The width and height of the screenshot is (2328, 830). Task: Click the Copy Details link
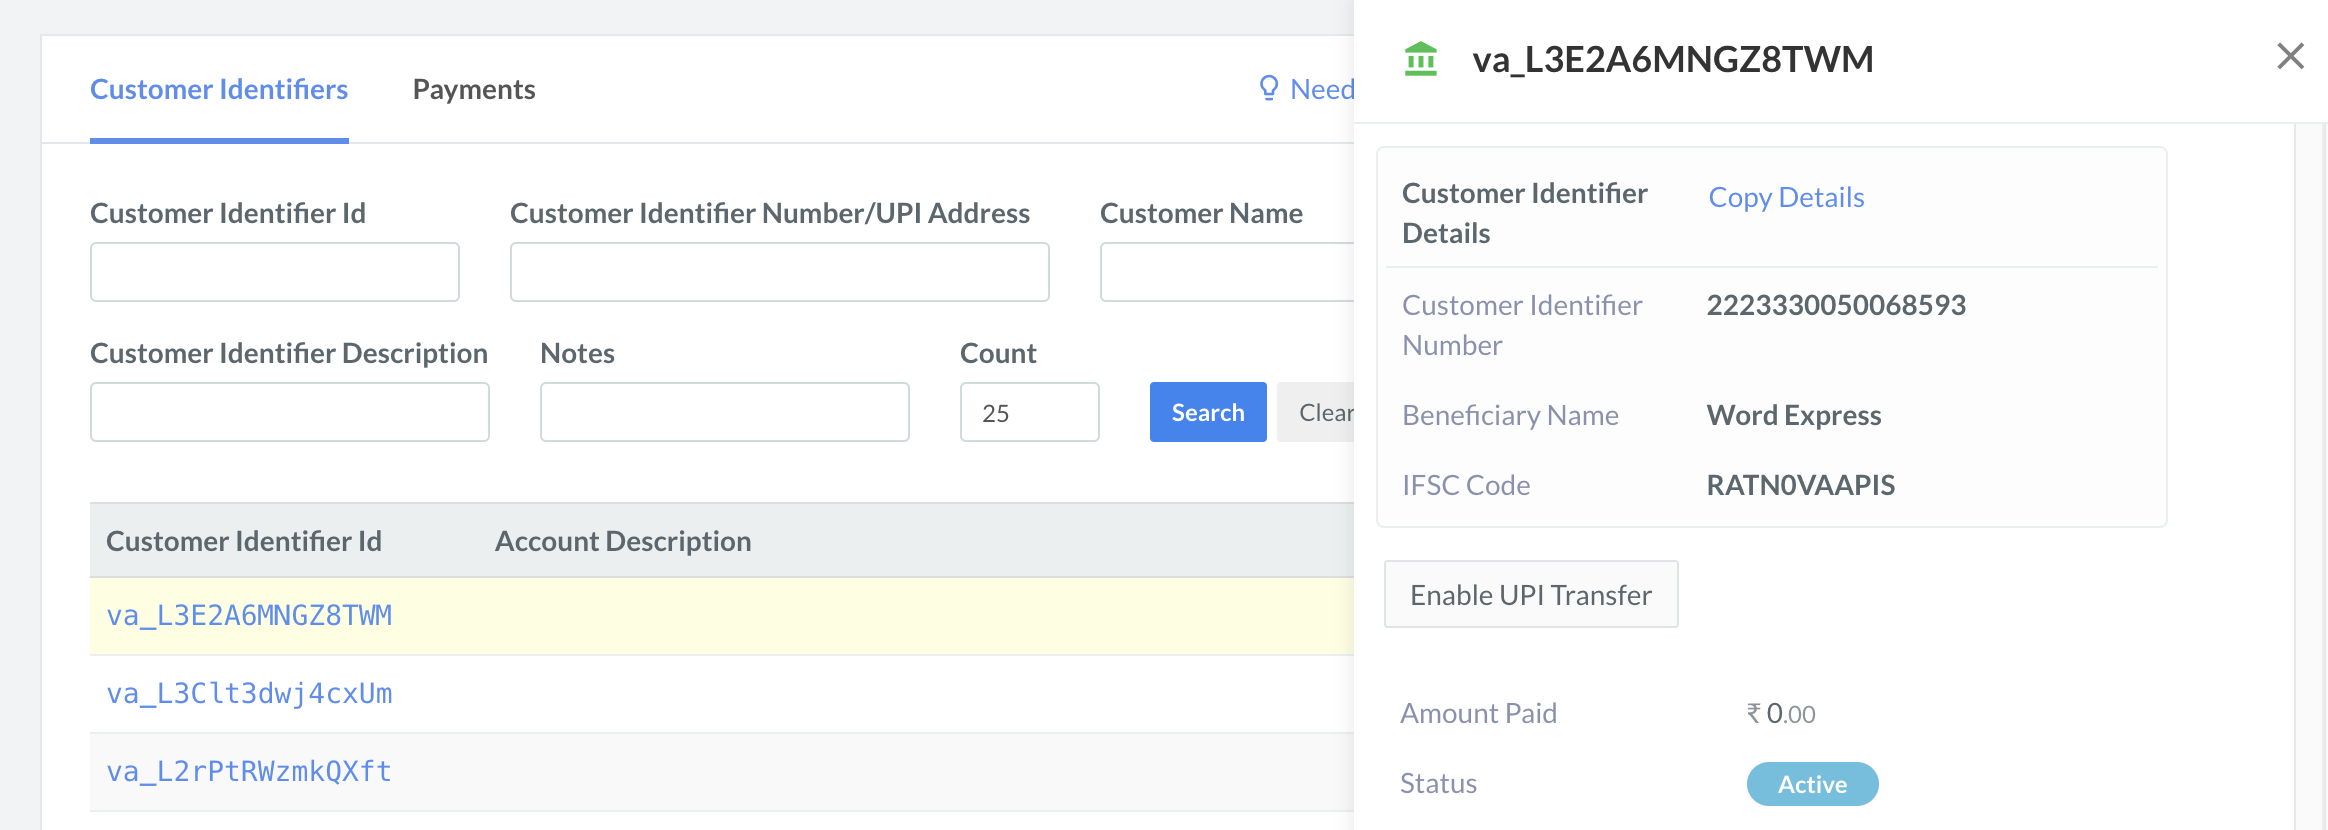(x=1786, y=197)
